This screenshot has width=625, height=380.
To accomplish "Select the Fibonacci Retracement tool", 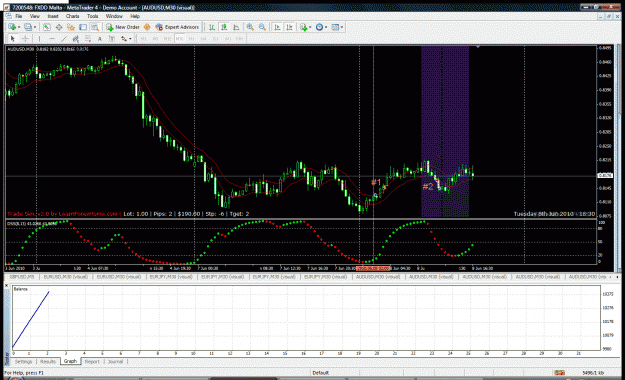I will (88, 39).
